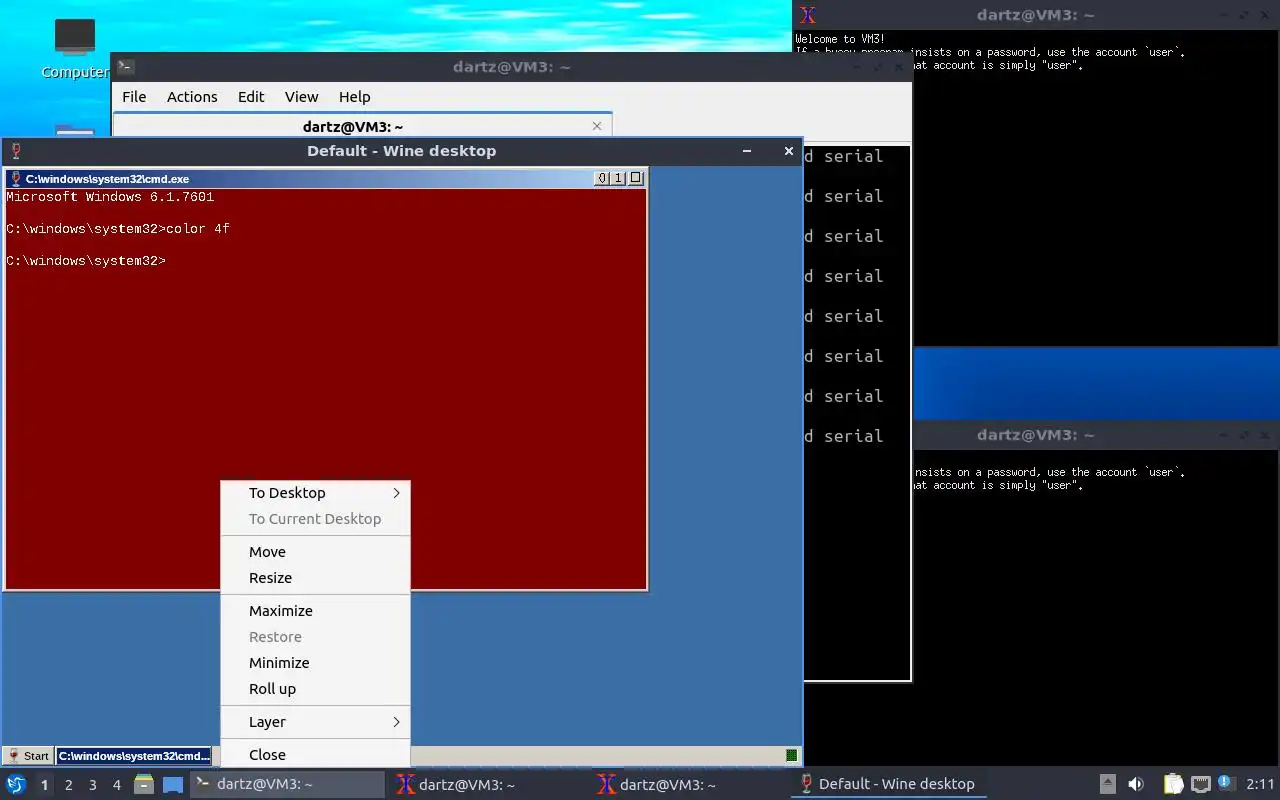This screenshot has width=1280, height=800.
Task: Expand the To Desktop submenu
Action: tap(315, 493)
